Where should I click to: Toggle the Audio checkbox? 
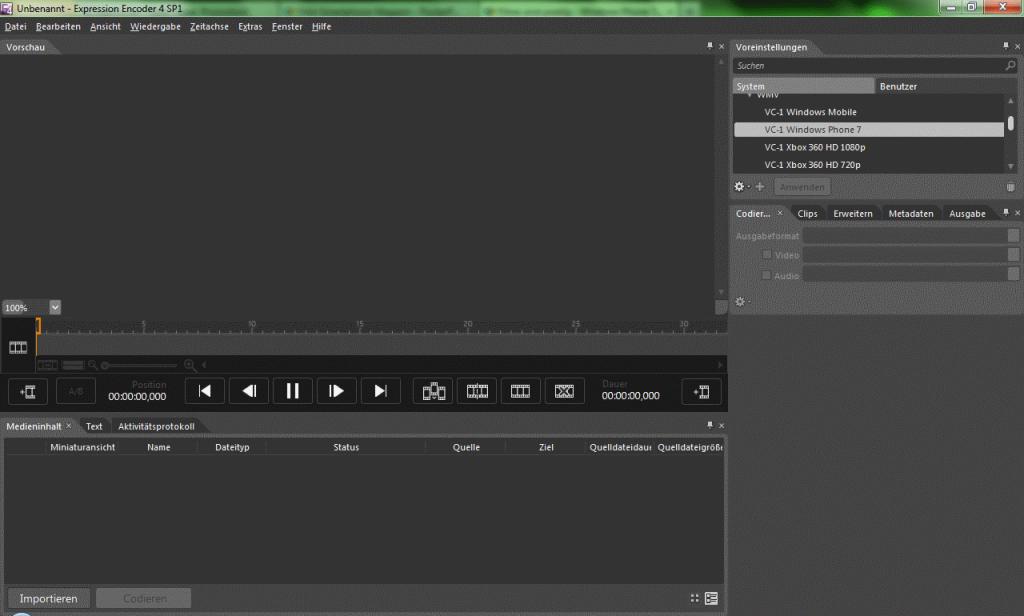point(767,275)
